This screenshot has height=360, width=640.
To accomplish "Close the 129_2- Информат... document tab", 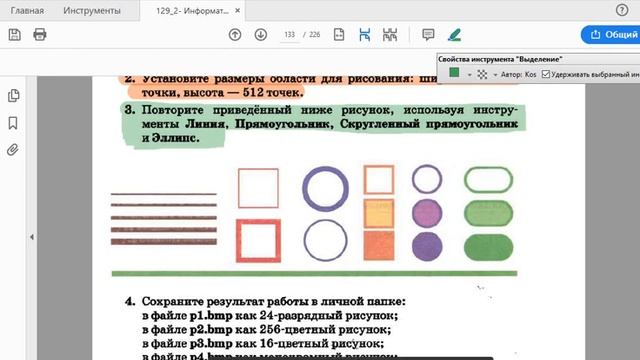I will point(238,11).
